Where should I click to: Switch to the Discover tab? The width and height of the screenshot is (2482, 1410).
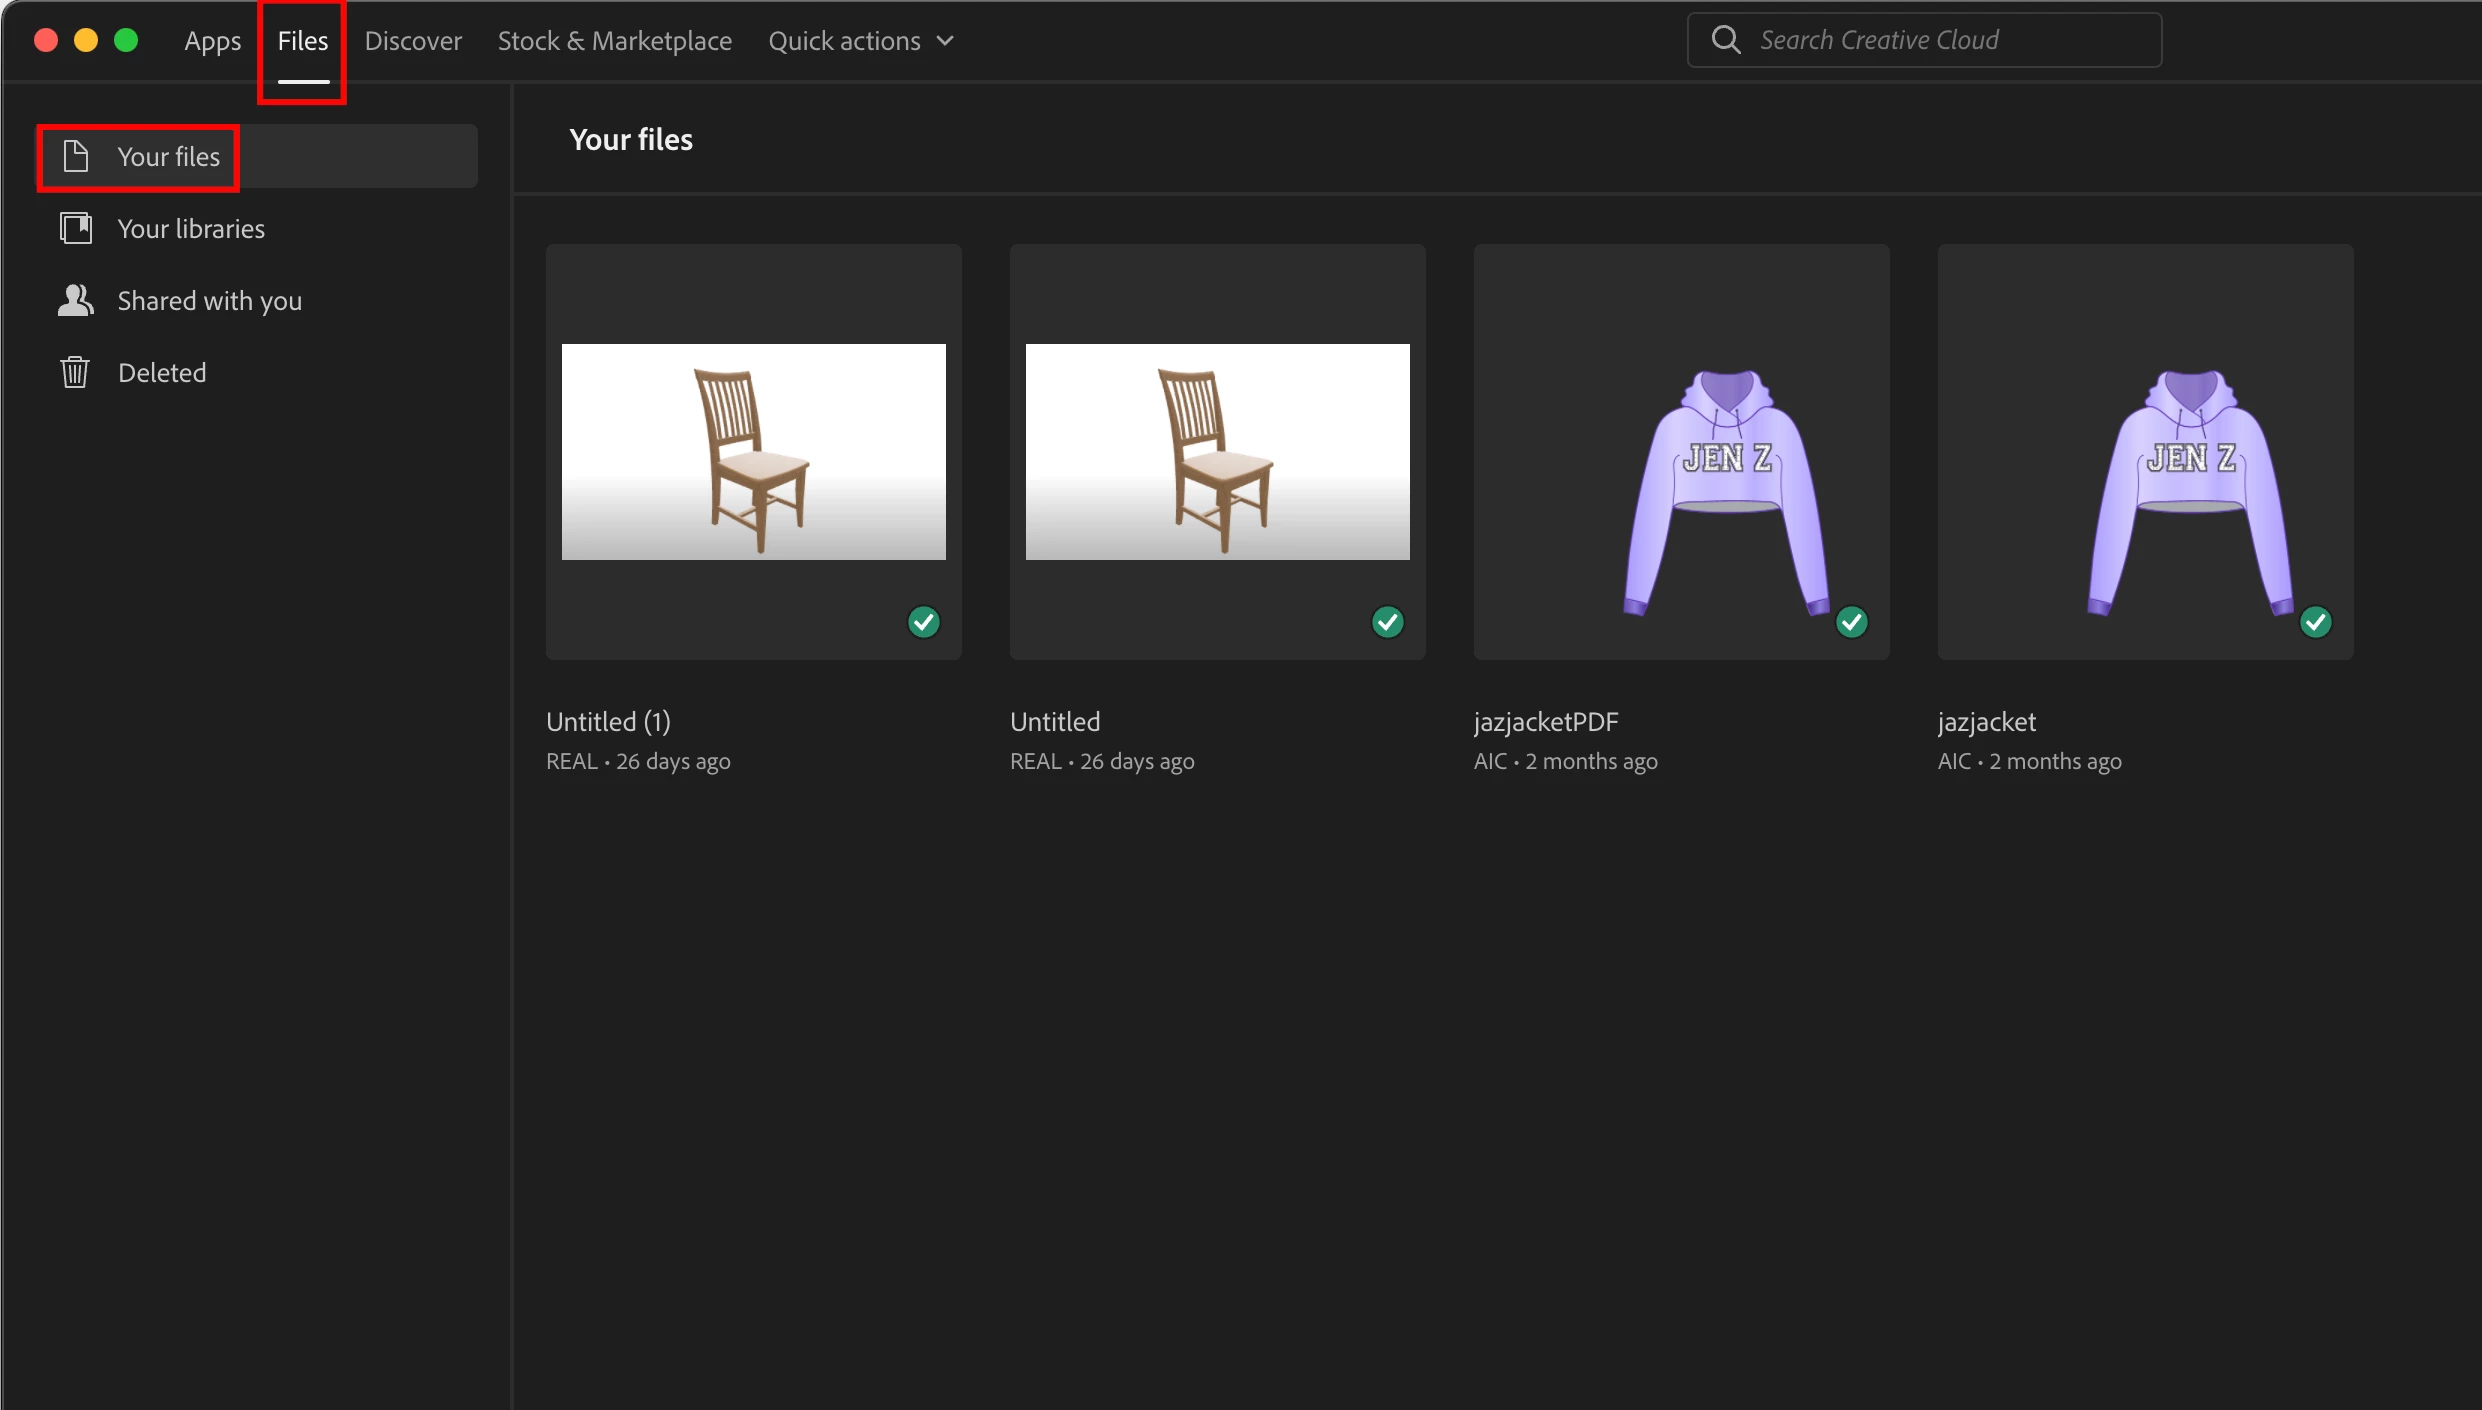(413, 41)
